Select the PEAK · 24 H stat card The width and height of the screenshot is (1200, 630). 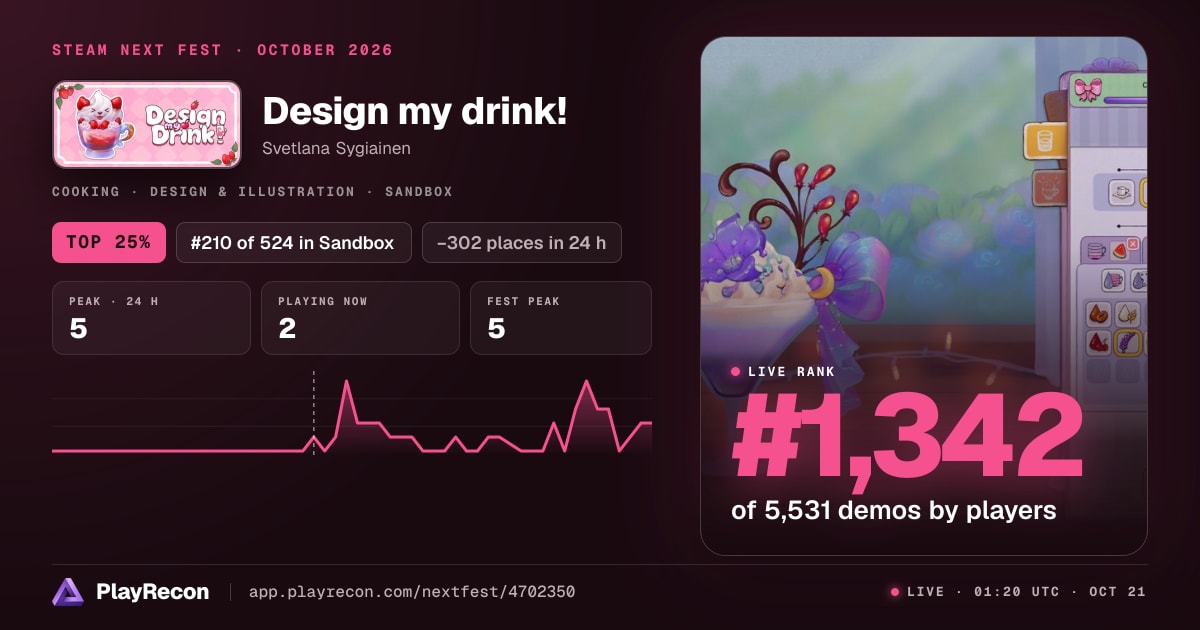coord(151,318)
